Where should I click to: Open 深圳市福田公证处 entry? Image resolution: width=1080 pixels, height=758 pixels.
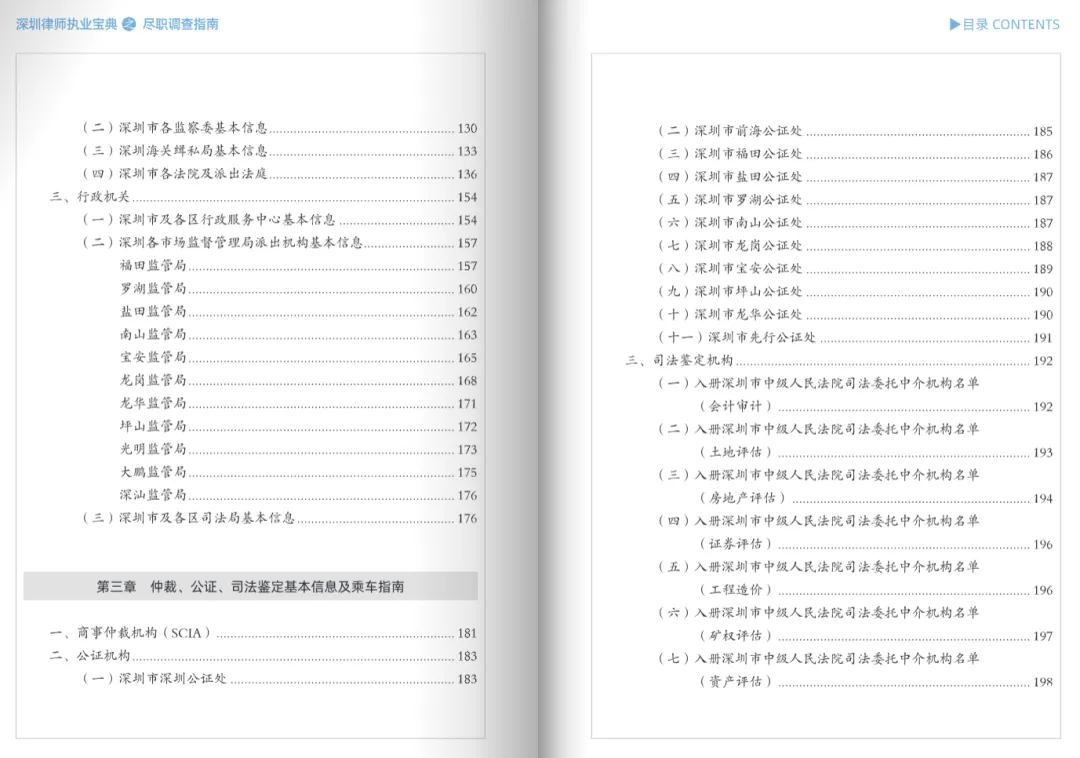pyautogui.click(x=855, y=154)
